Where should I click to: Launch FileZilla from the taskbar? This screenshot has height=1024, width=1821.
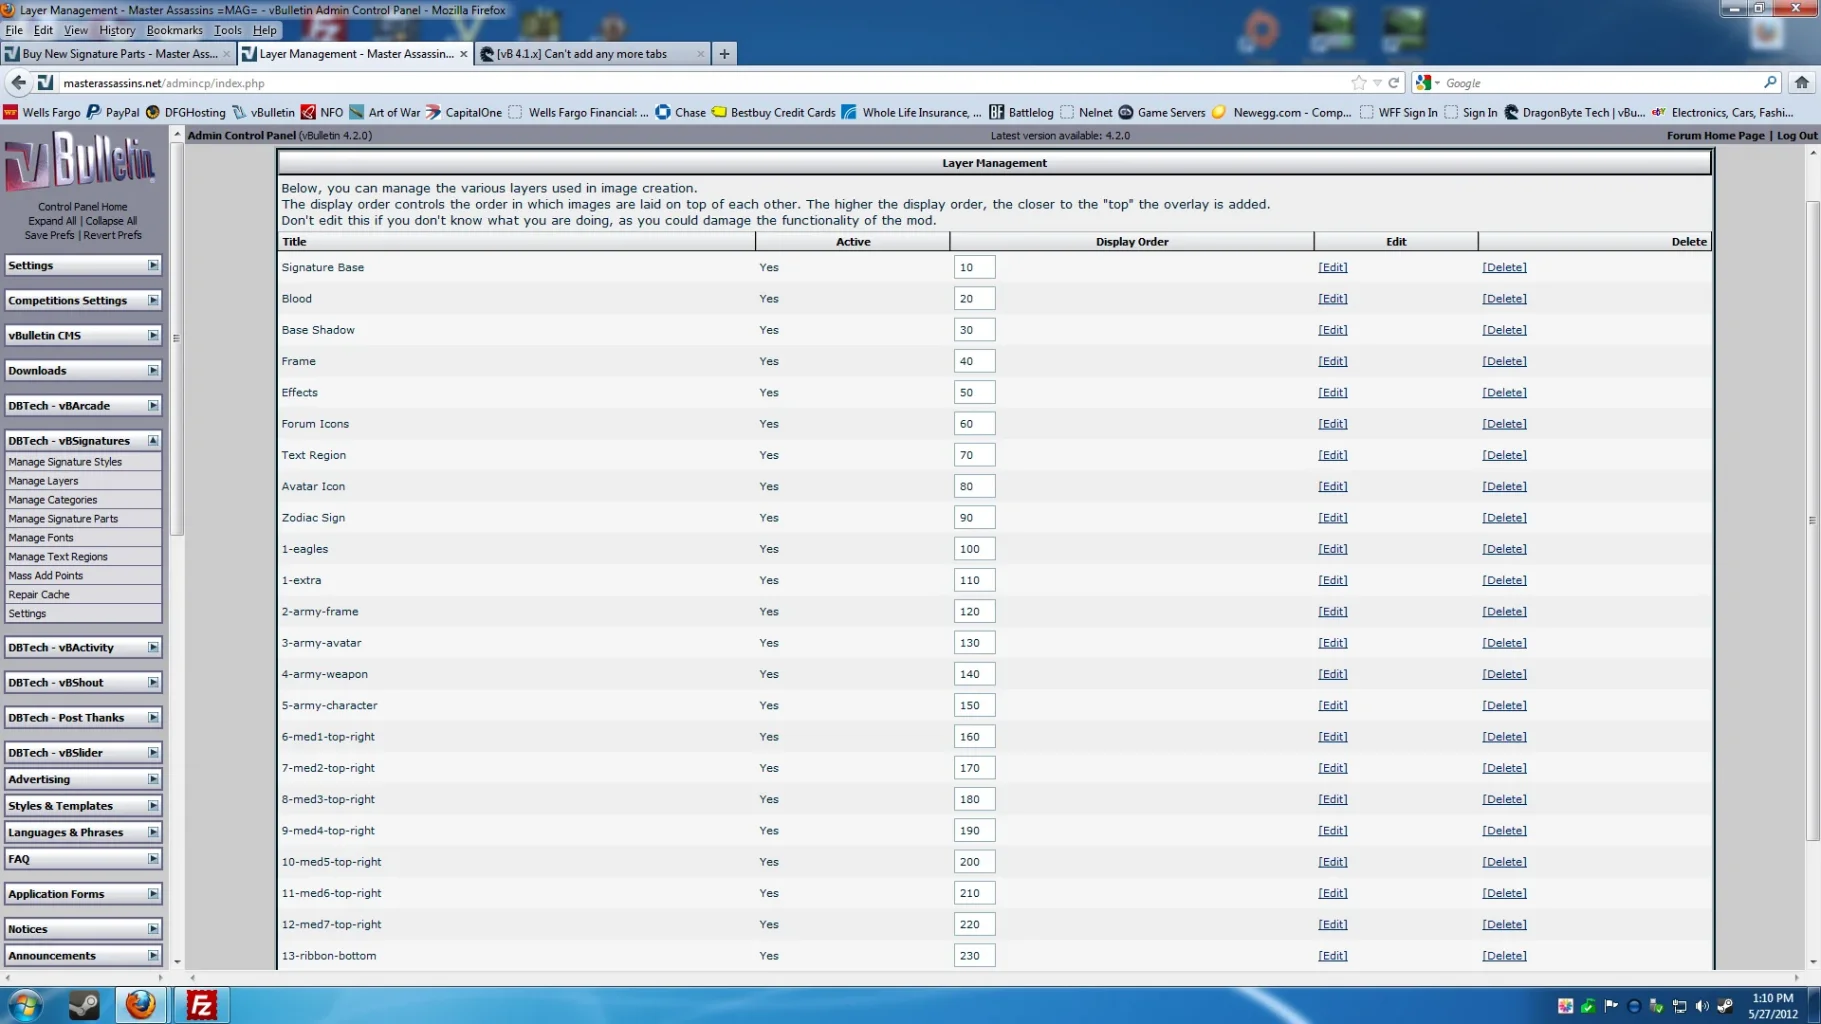pyautogui.click(x=201, y=1005)
